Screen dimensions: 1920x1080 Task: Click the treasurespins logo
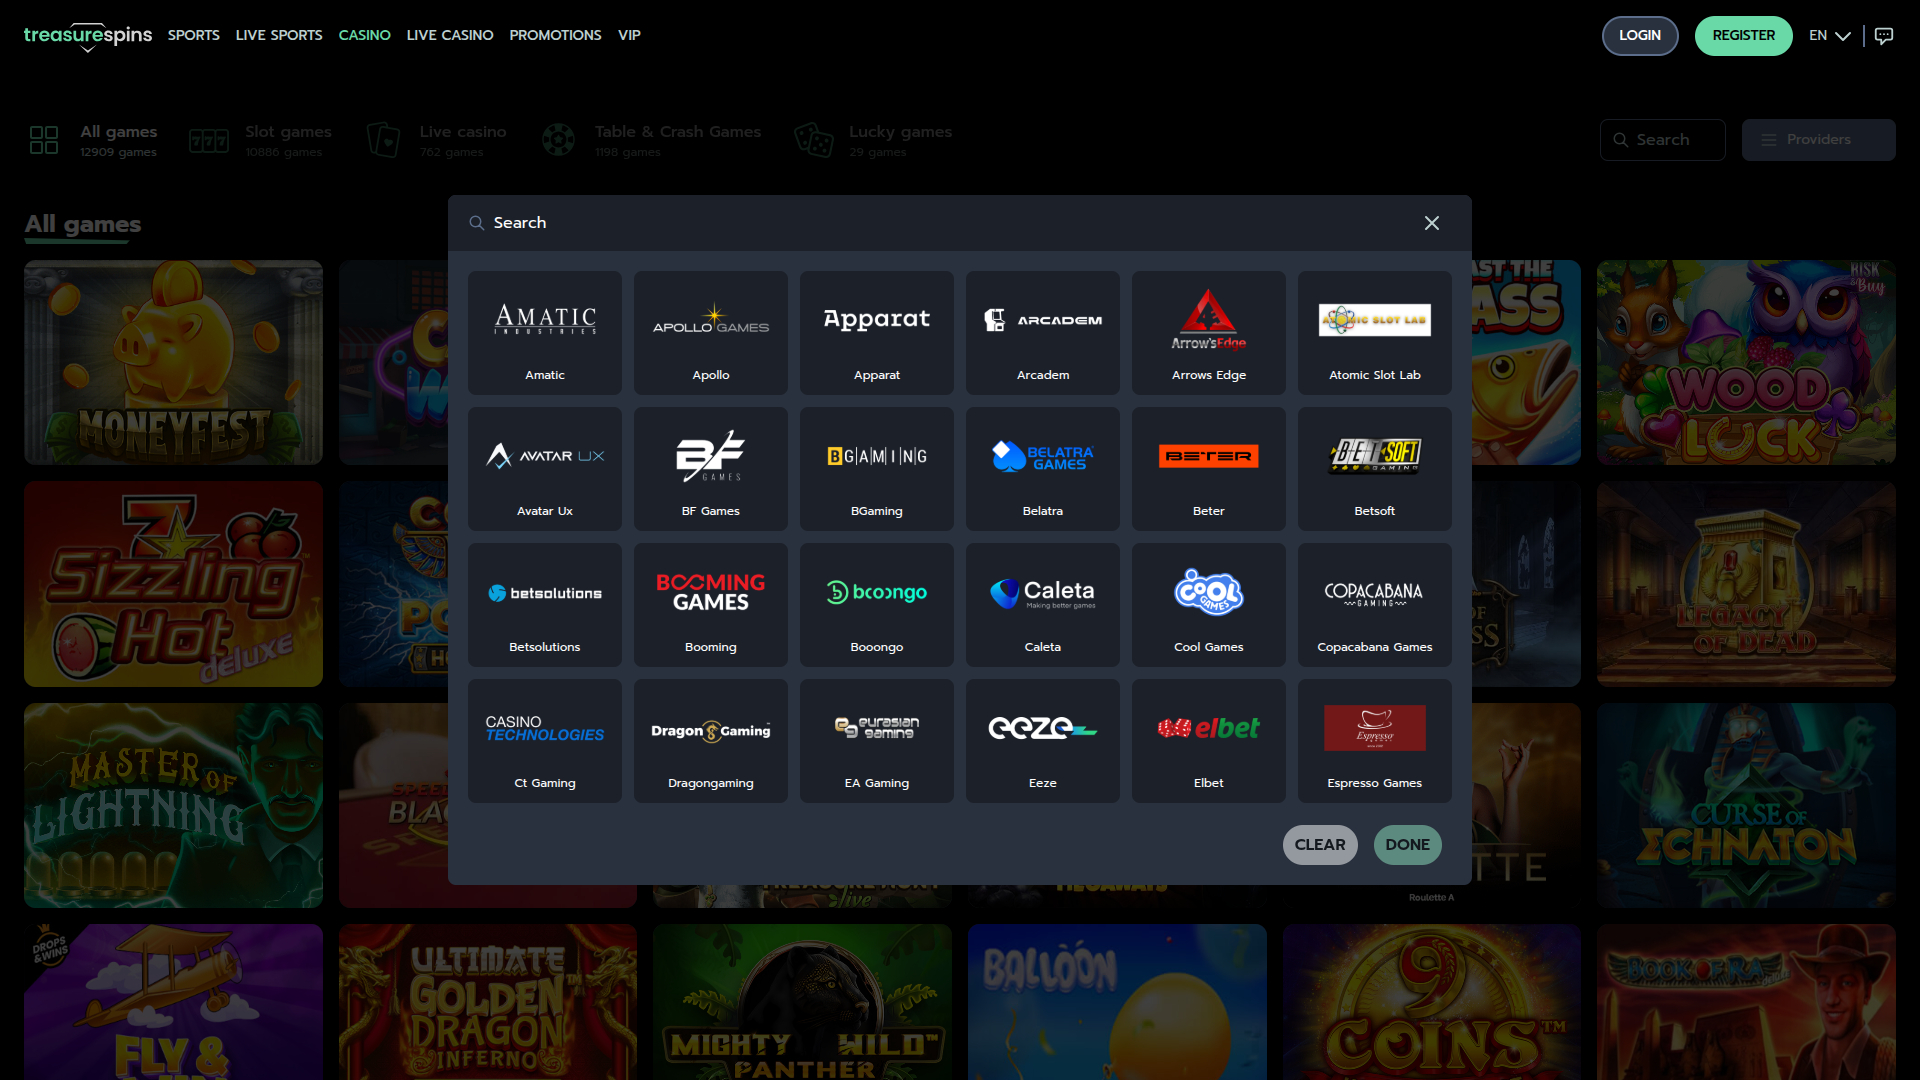[x=87, y=35]
